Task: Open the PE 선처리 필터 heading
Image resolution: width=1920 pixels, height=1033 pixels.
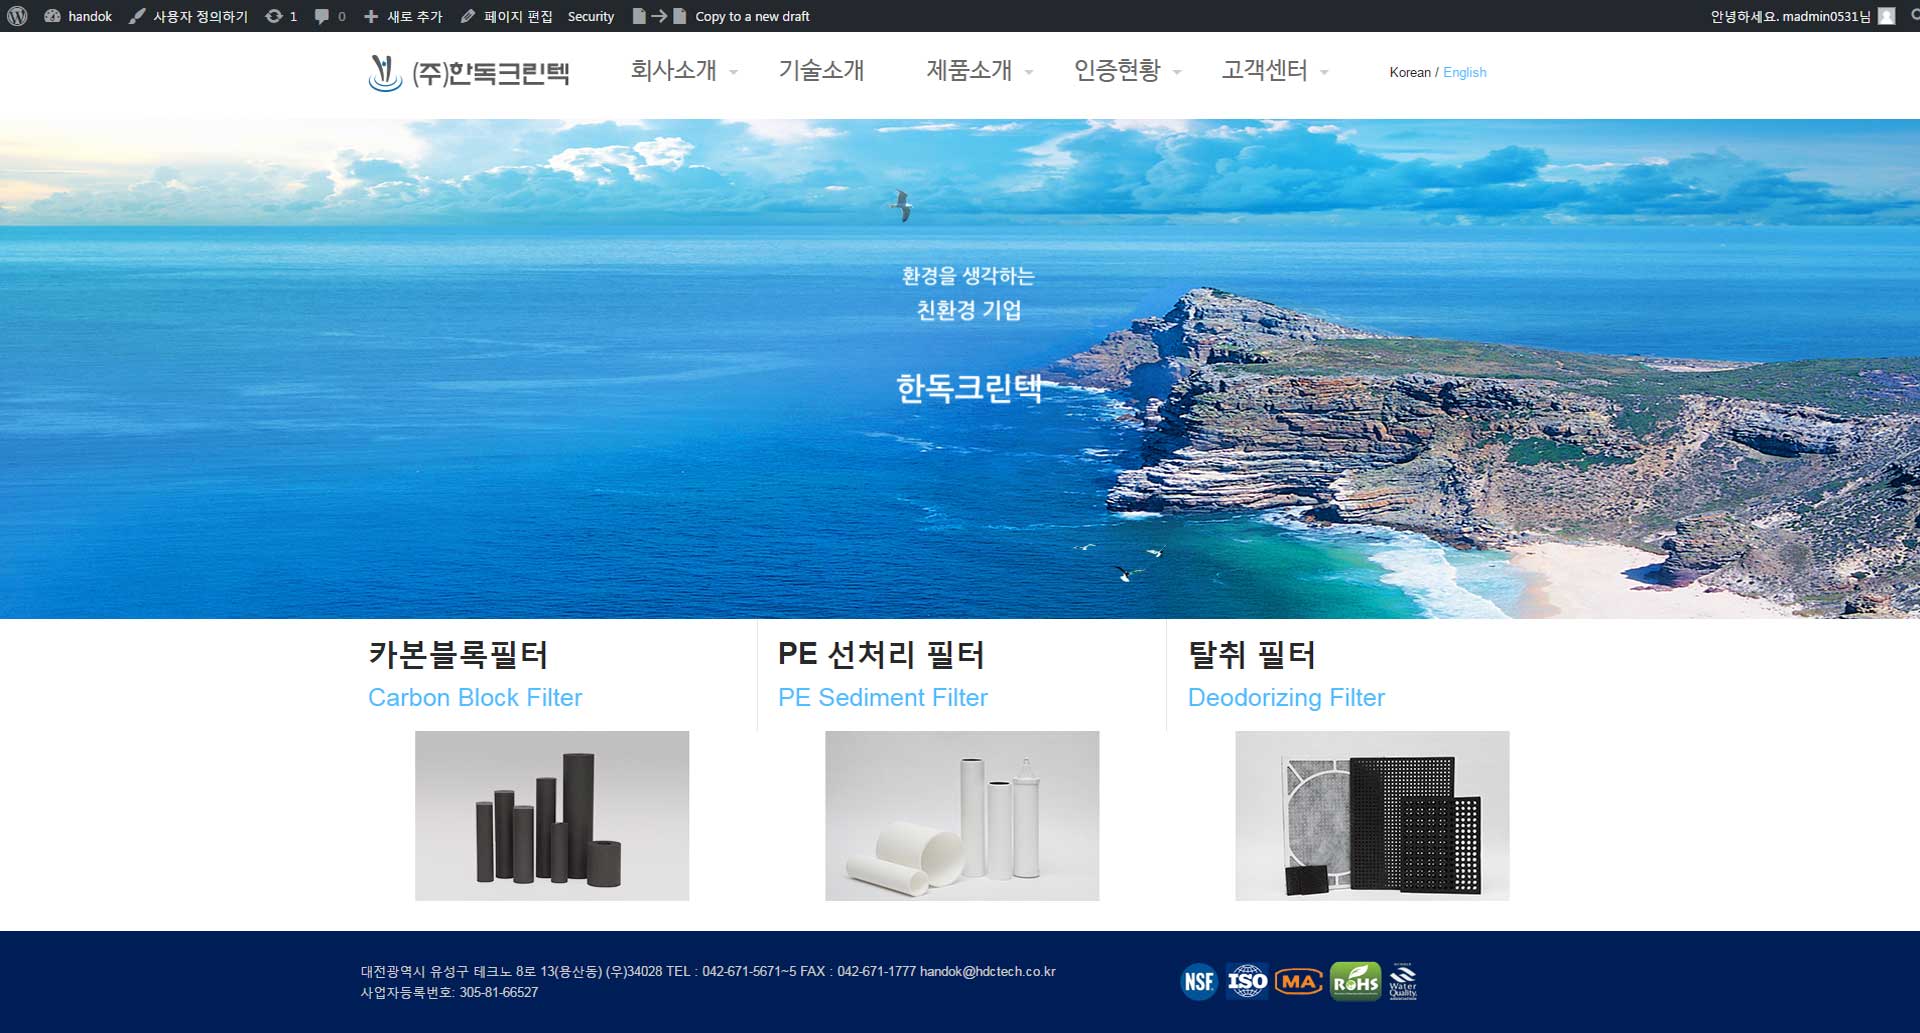Action: (881, 654)
